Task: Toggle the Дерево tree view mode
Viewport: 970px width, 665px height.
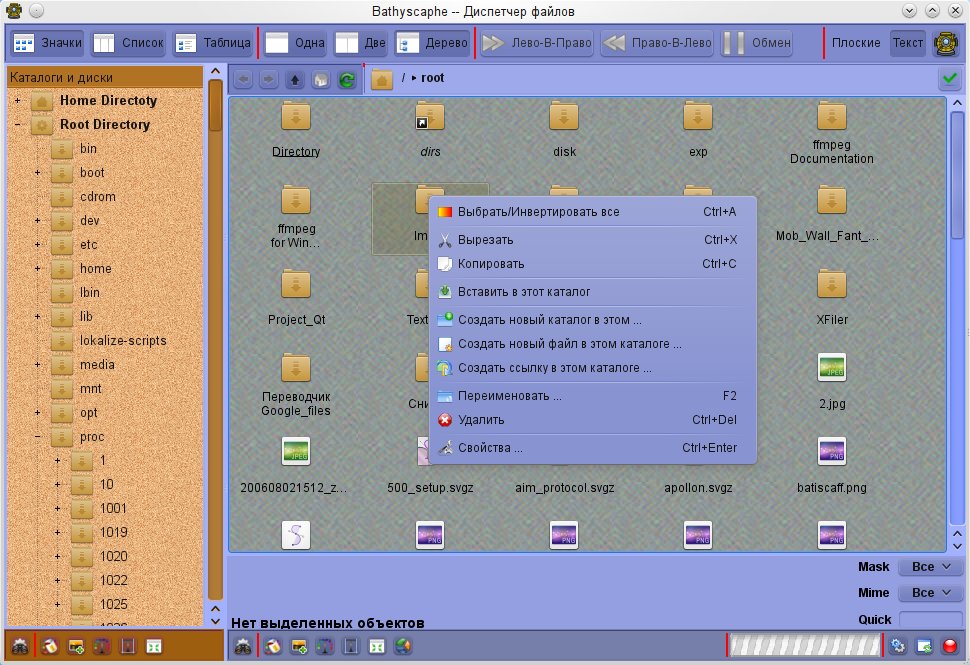Action: tap(432, 43)
